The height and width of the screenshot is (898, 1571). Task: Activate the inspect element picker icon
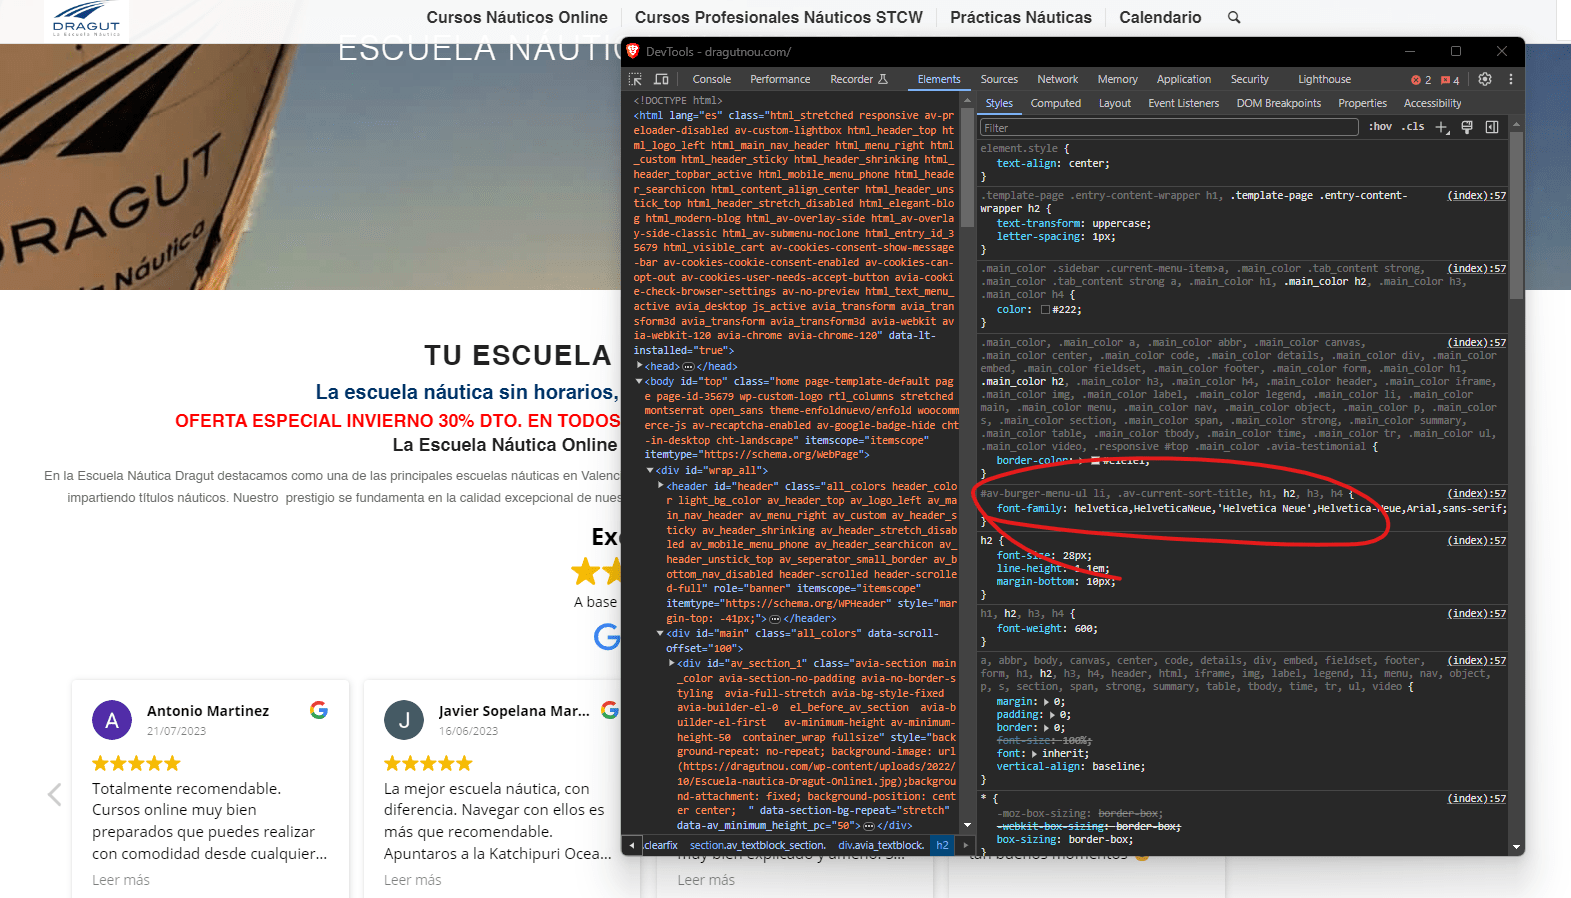coord(635,79)
